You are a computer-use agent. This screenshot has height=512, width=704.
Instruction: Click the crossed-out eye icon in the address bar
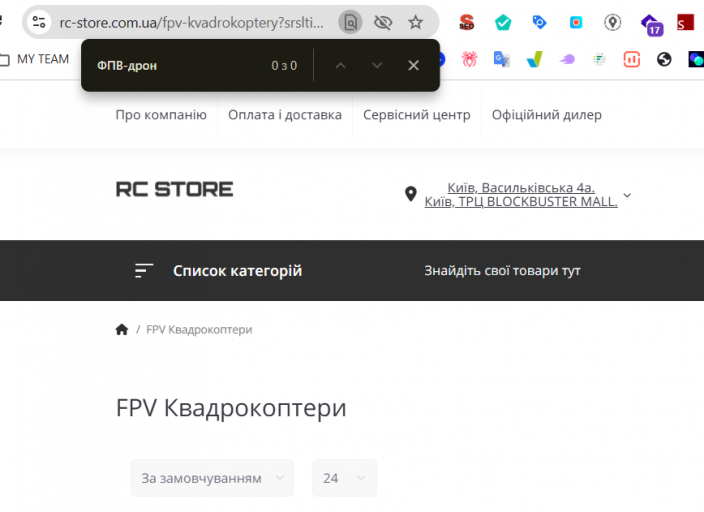click(383, 22)
